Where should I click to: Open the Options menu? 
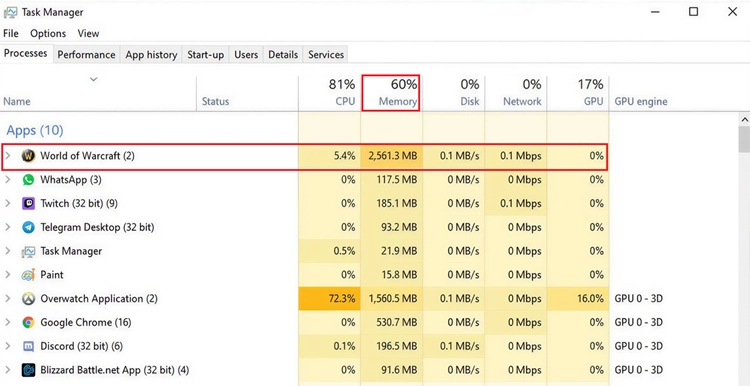pos(48,33)
